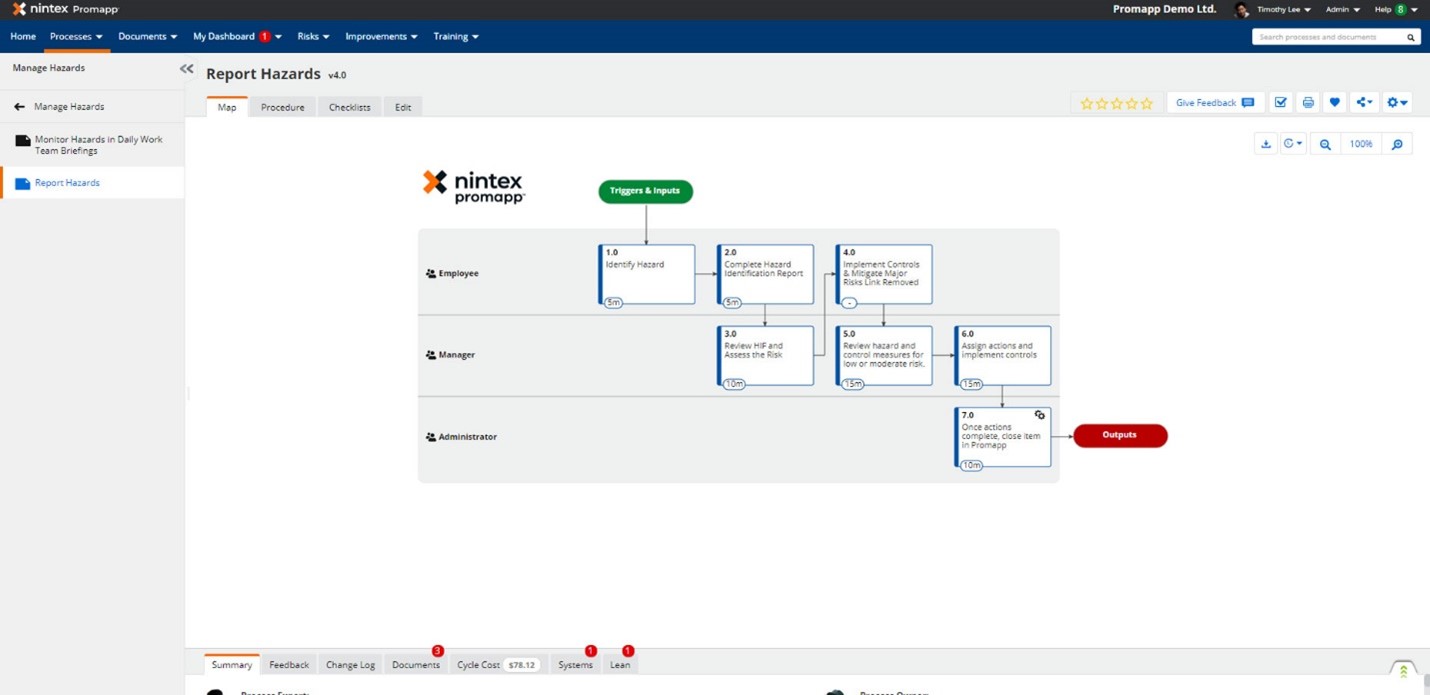This screenshot has width=1430, height=695.
Task: Click the checkbox acknowledgement icon in toolbar
Action: point(1280,103)
